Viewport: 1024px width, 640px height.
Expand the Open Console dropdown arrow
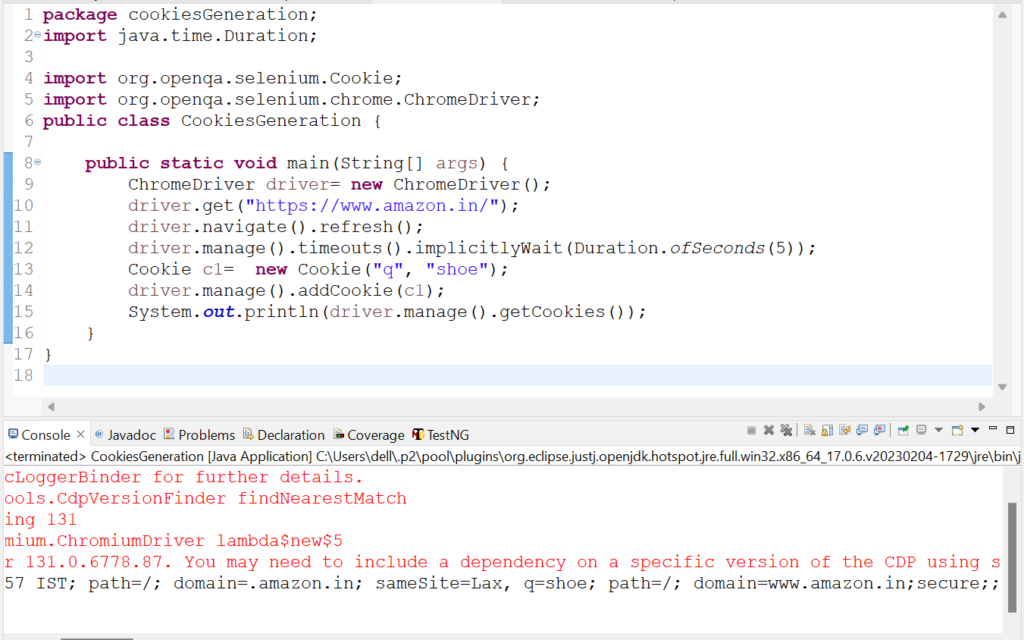(x=975, y=430)
